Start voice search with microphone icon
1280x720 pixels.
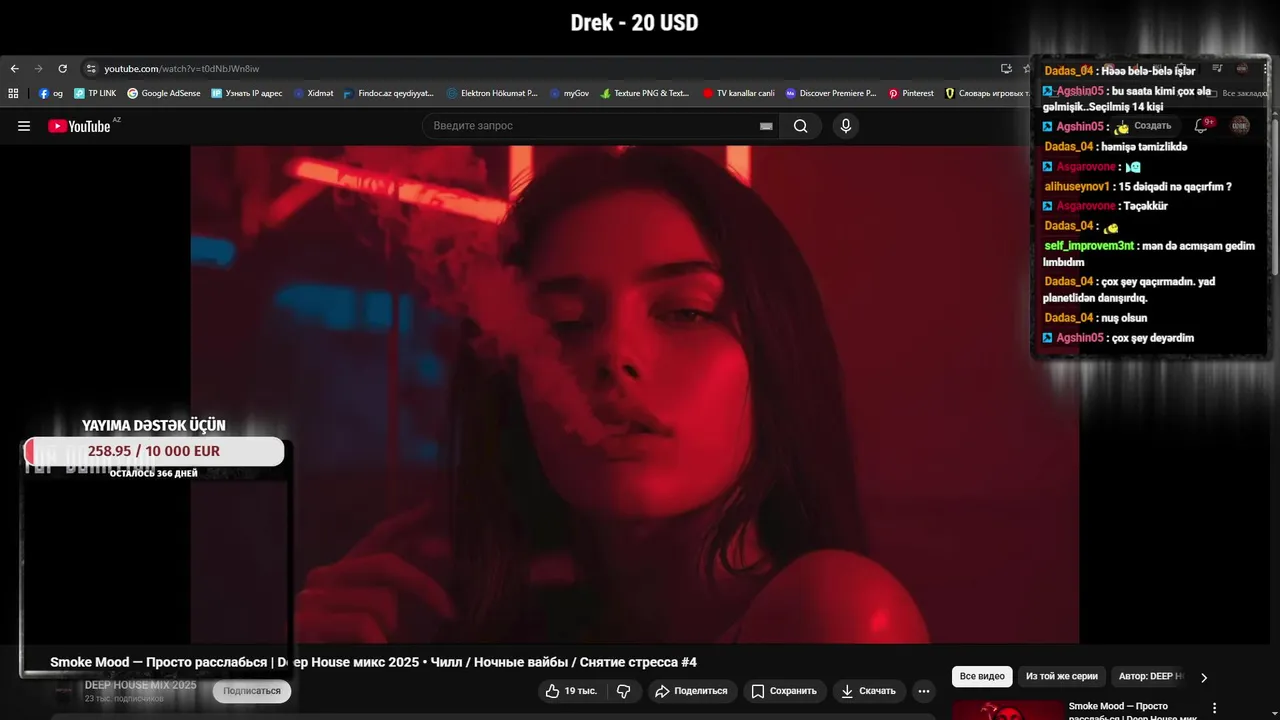coord(846,126)
